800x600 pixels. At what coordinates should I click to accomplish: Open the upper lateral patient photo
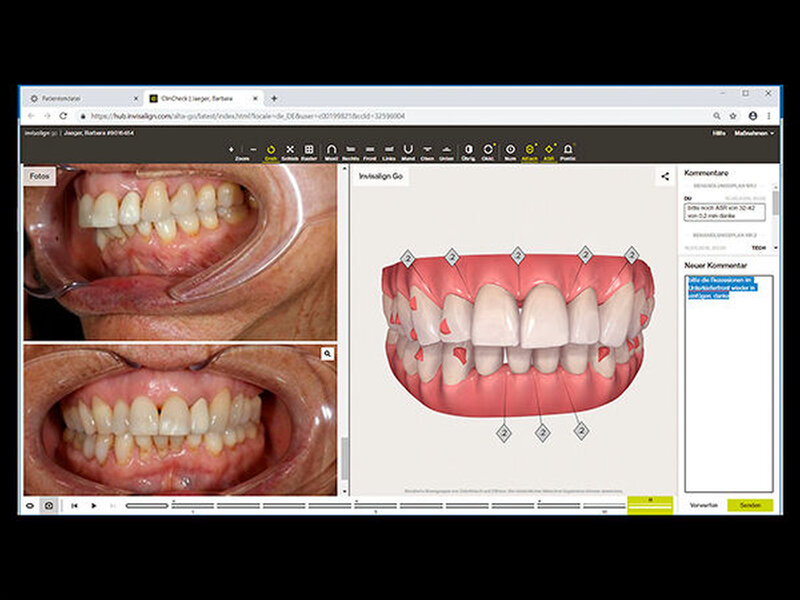click(180, 252)
